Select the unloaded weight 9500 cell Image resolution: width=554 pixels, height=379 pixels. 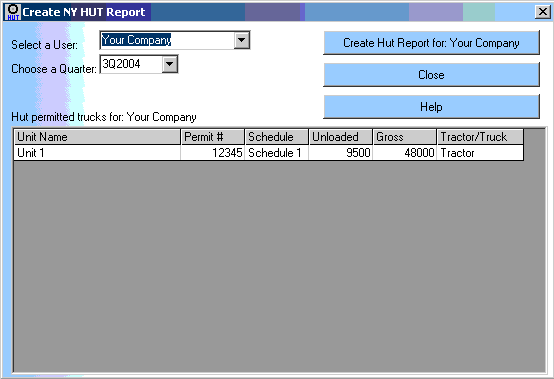click(x=341, y=153)
